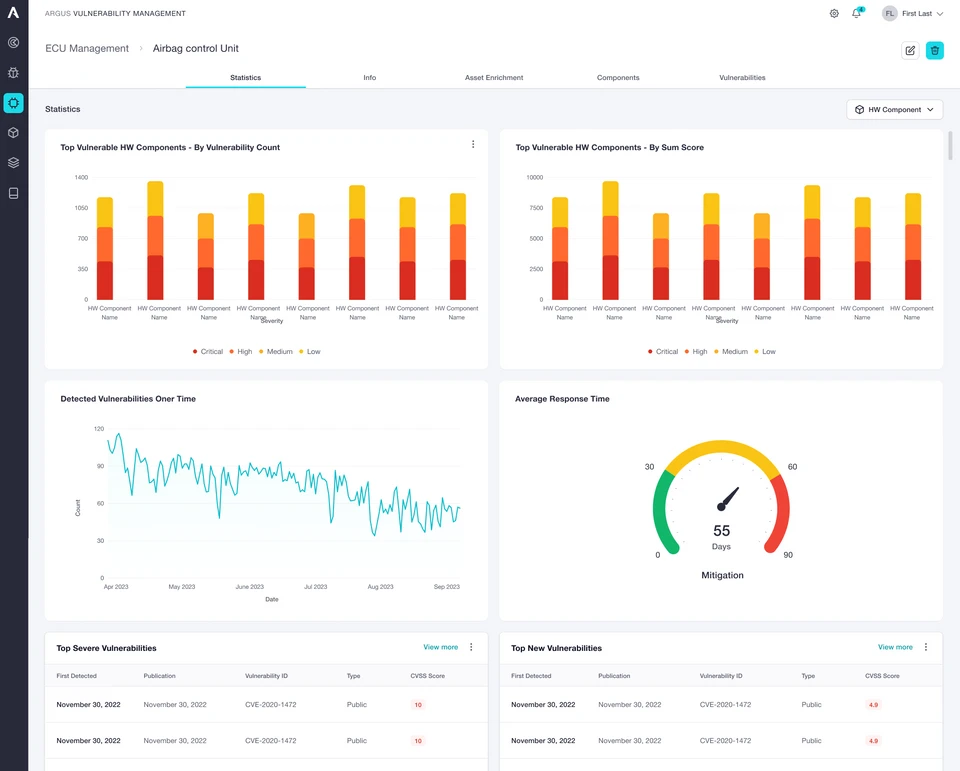Toggle Medium legend in Vulnerability Count chart

[276, 352]
